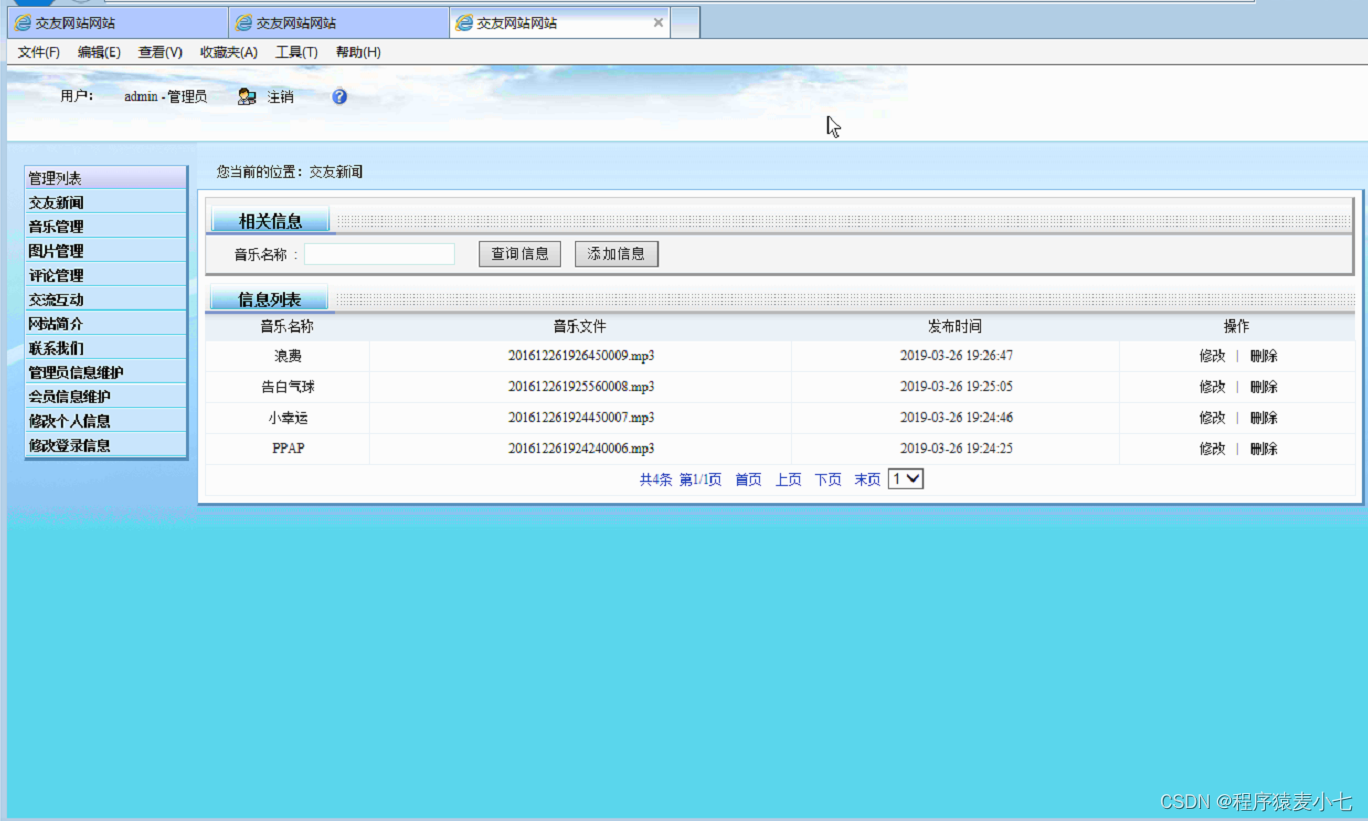This screenshot has height=821, width=1368.
Task: Click the music name 告白气球 cell
Action: 288,386
